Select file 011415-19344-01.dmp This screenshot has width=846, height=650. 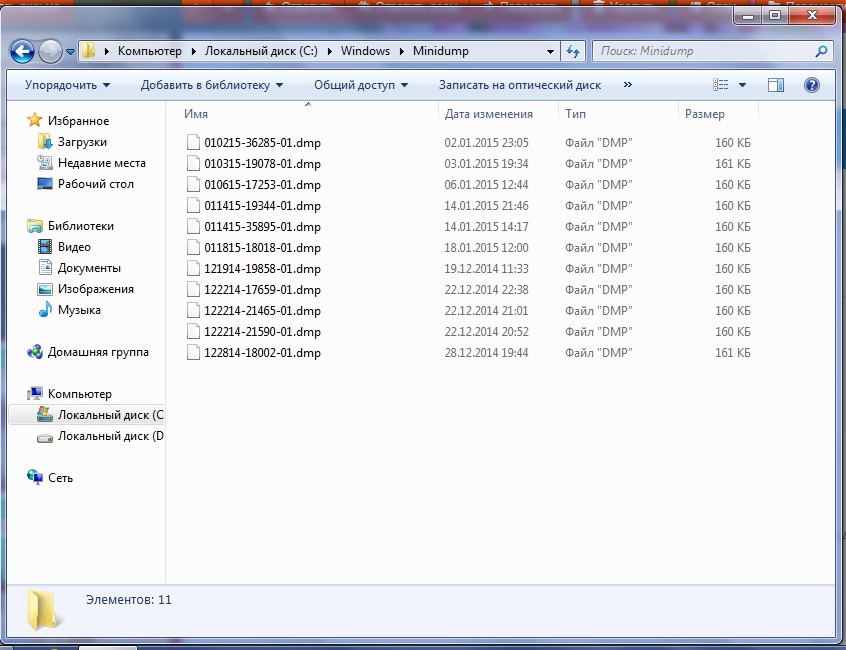tap(262, 206)
